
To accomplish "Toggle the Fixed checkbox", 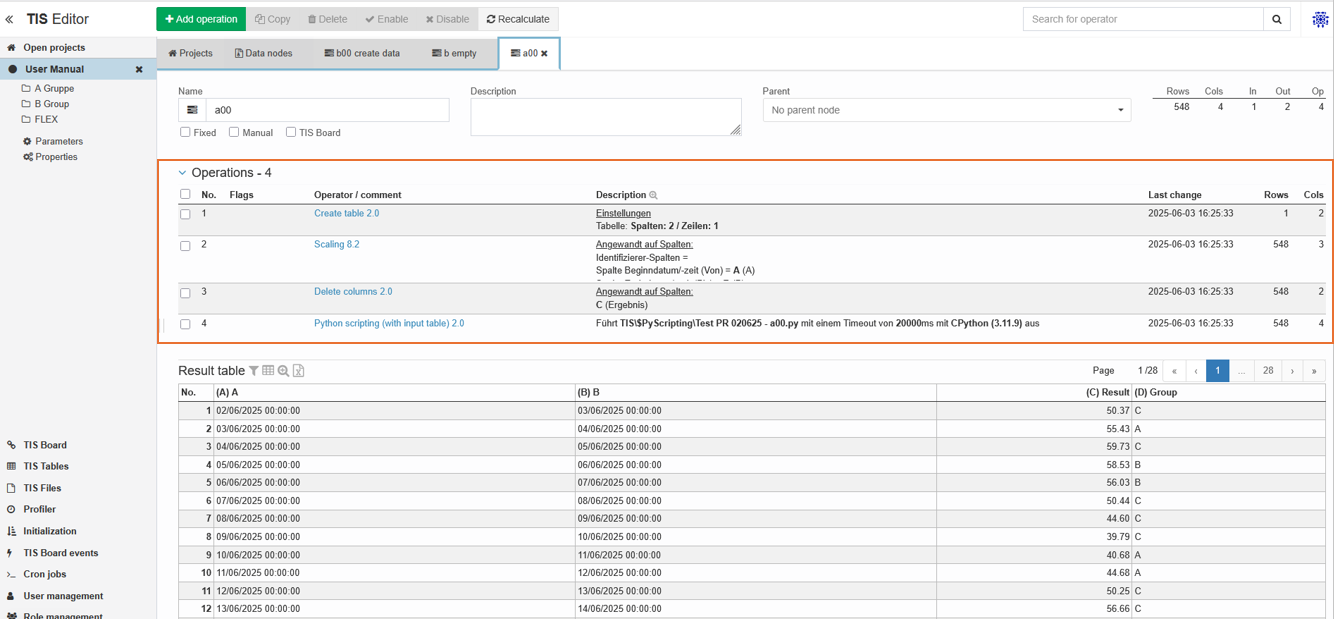I will (x=185, y=132).
